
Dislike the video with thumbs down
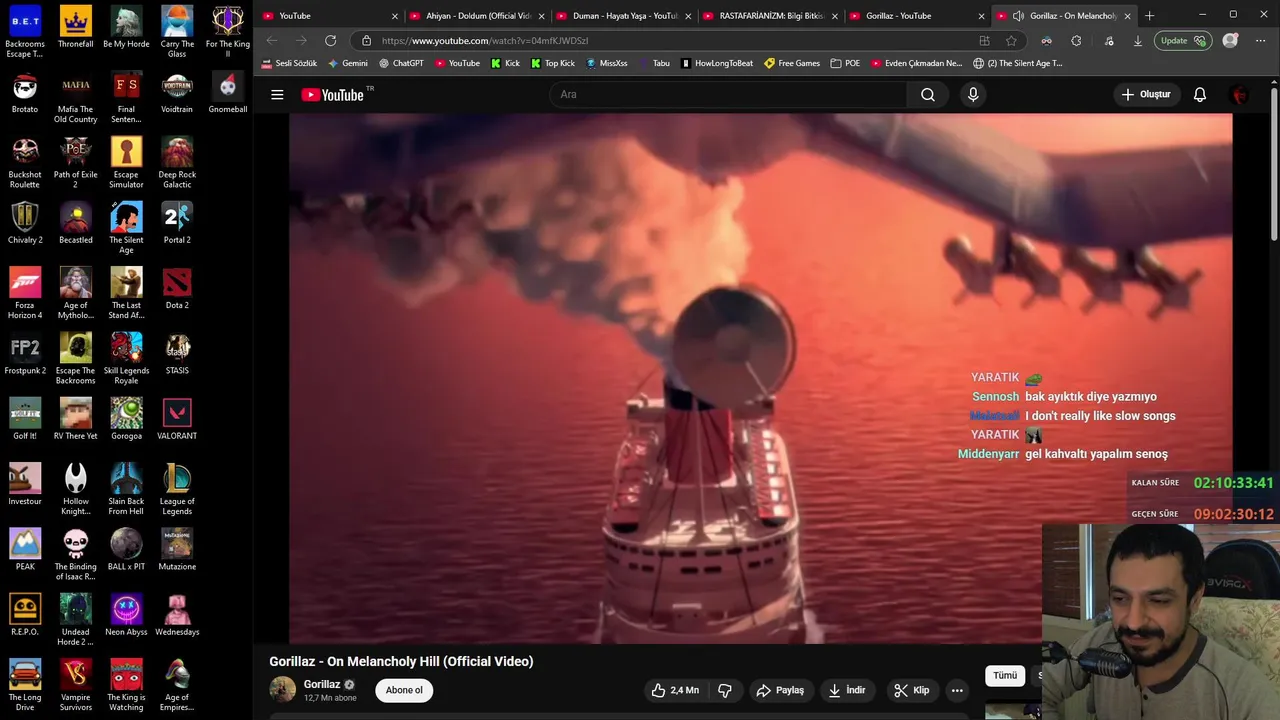725,690
